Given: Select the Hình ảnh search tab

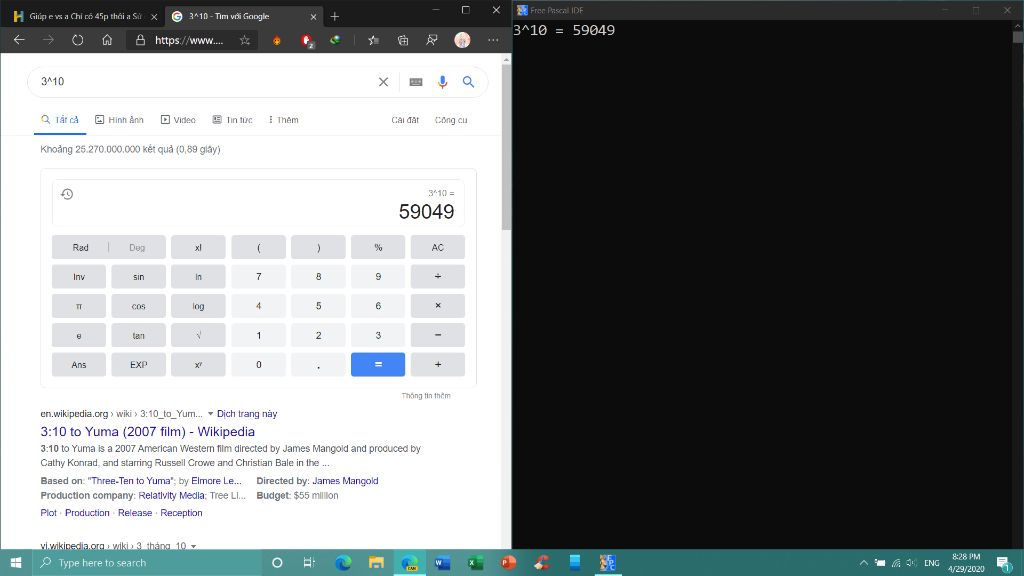Looking at the screenshot, I should [119, 120].
